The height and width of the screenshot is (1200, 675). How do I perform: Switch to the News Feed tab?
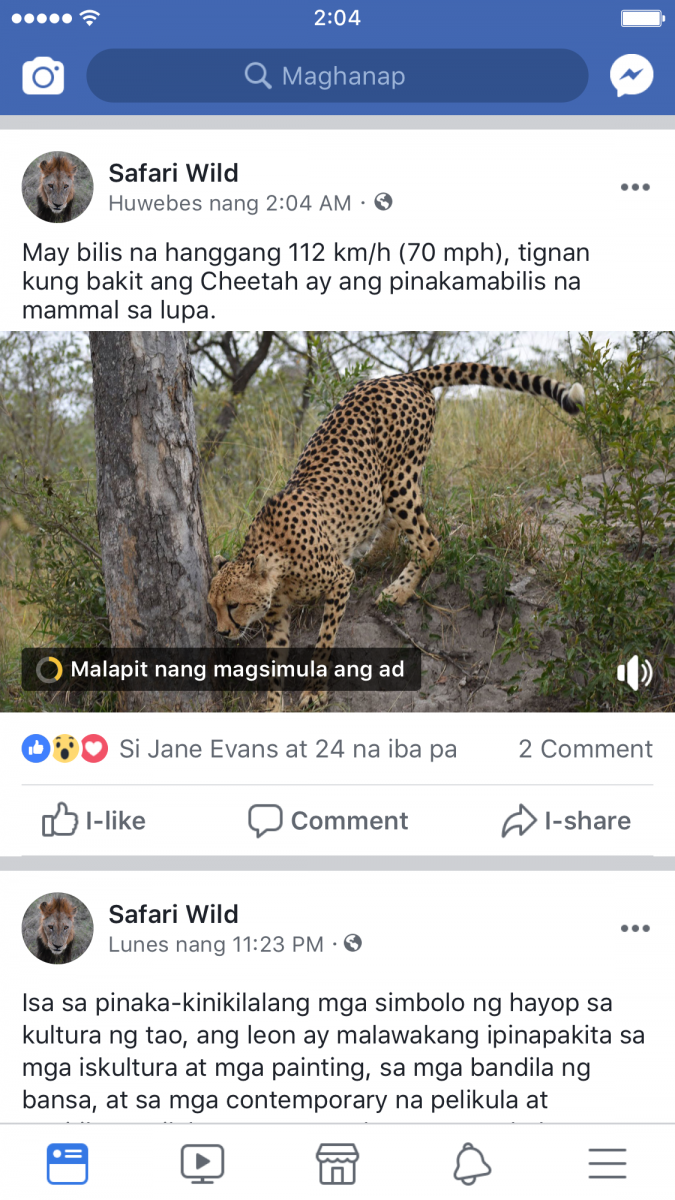click(x=67, y=1163)
